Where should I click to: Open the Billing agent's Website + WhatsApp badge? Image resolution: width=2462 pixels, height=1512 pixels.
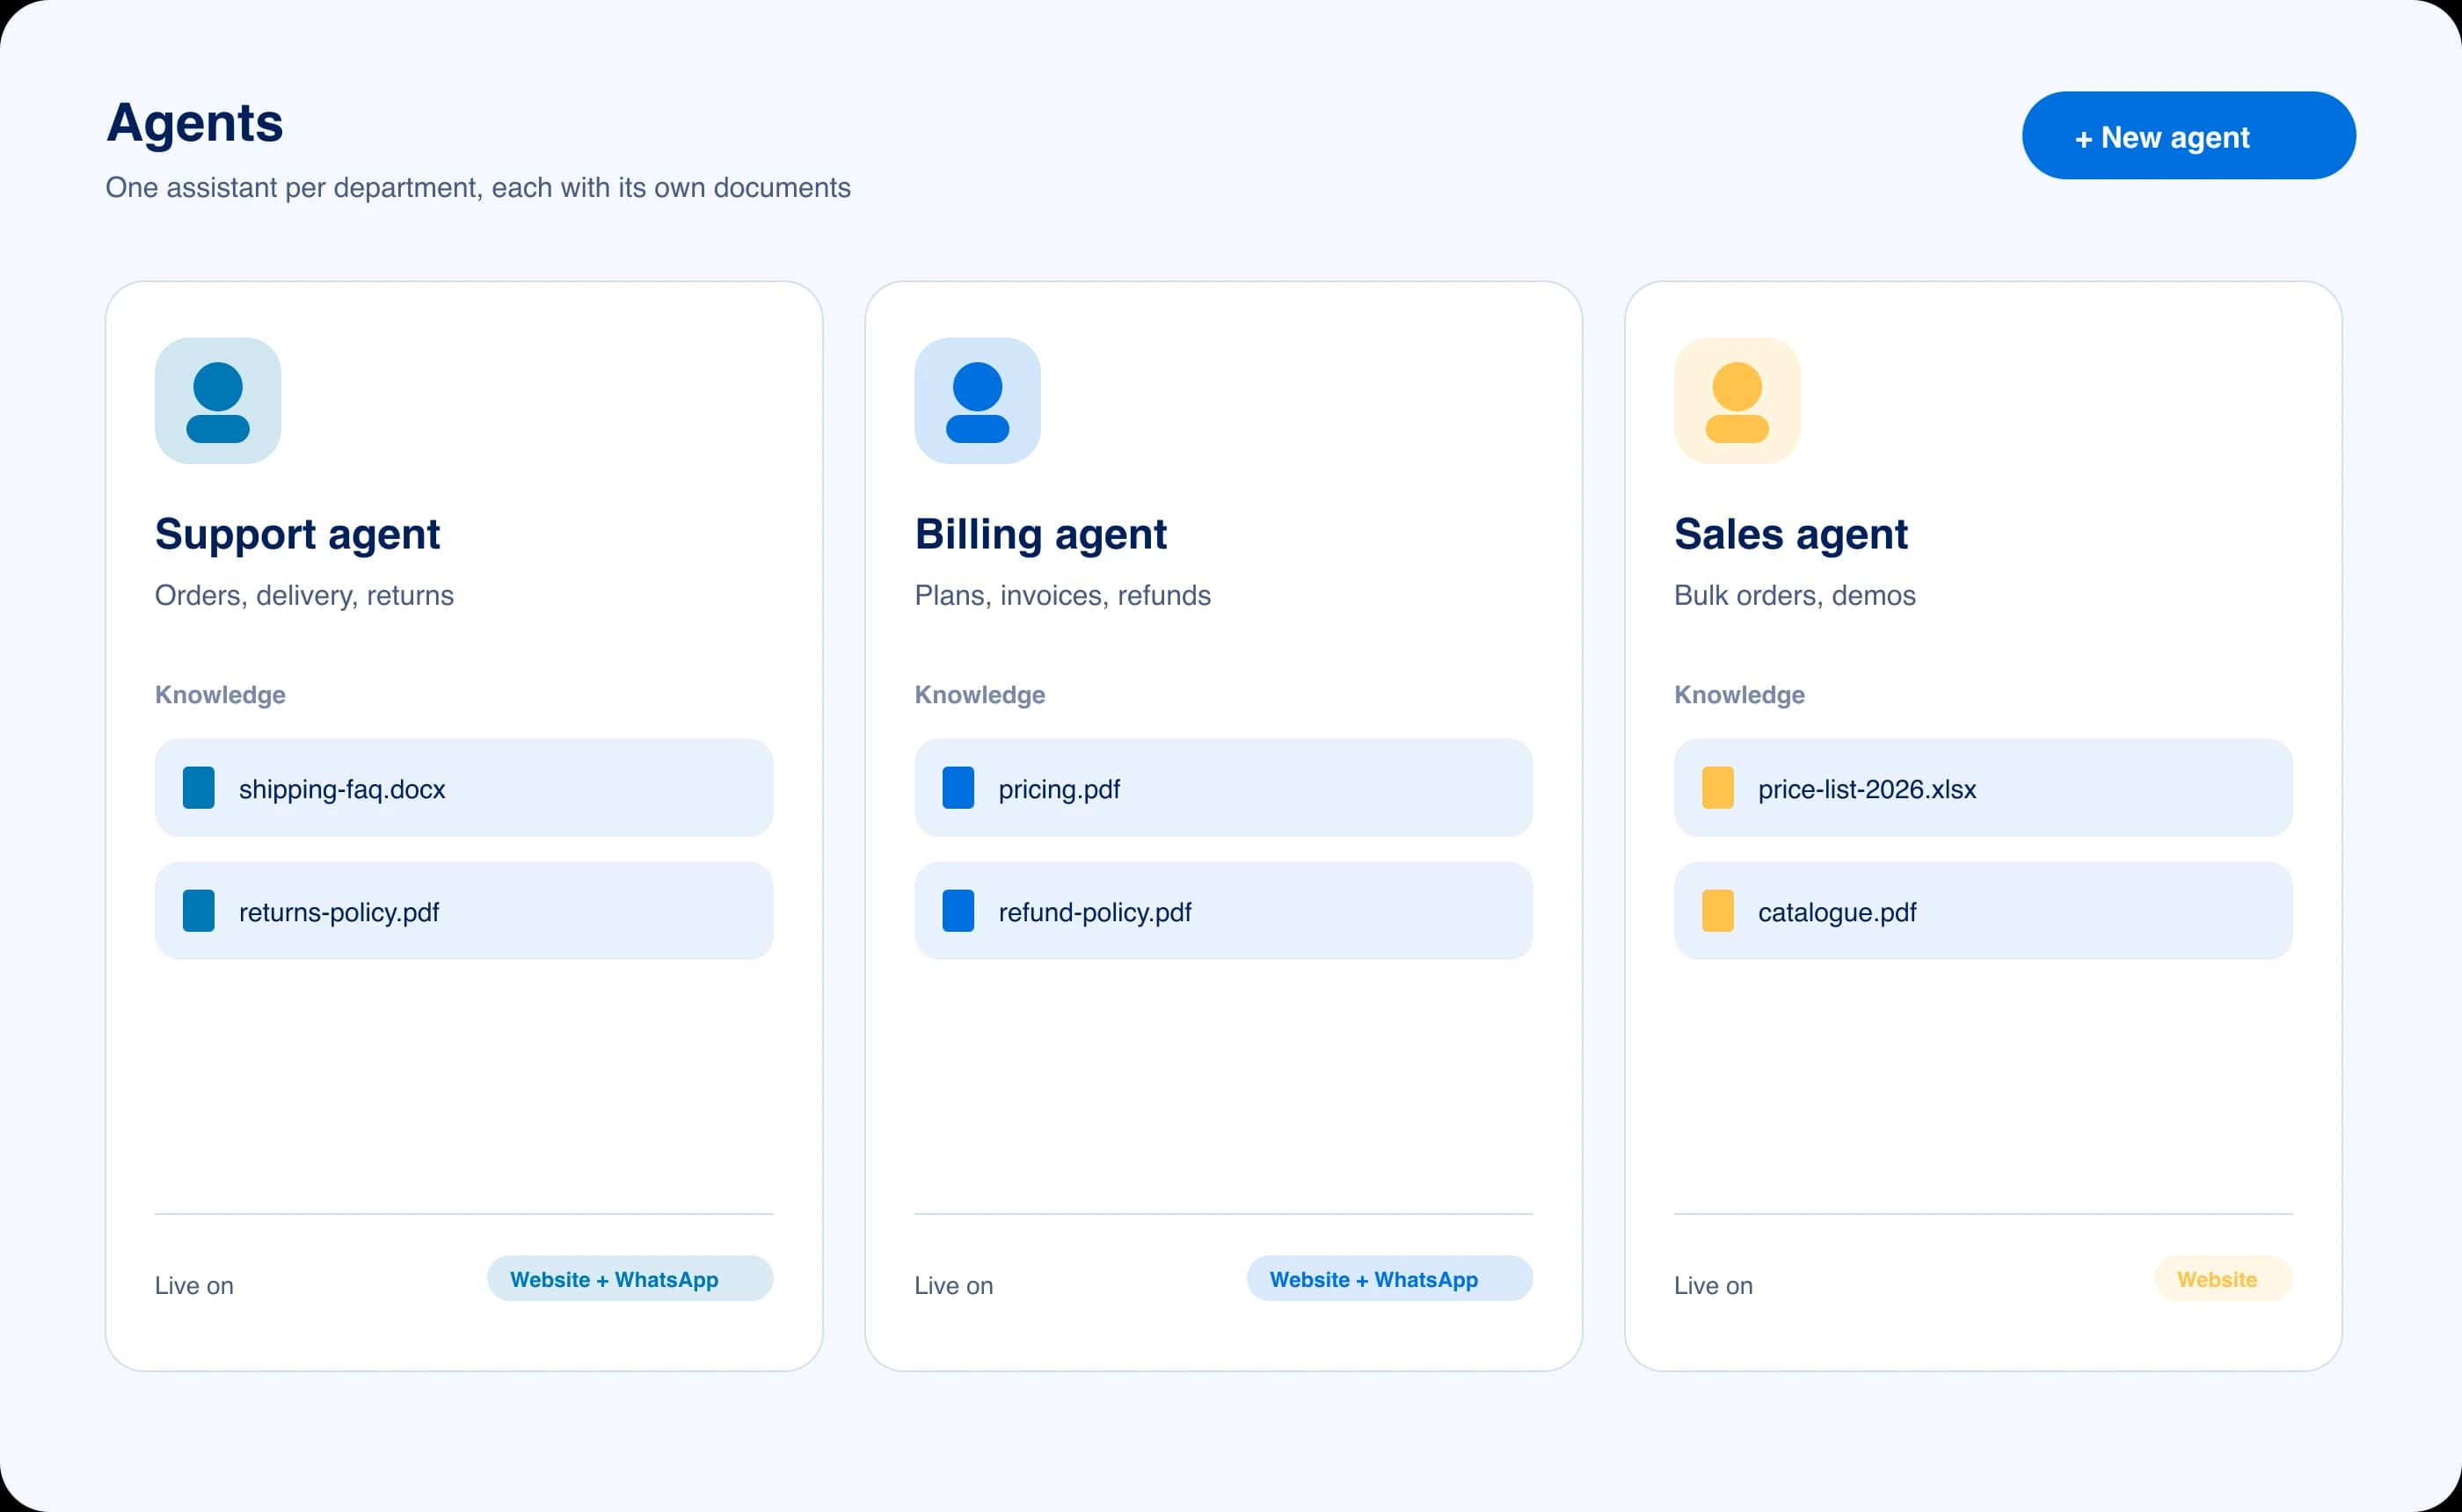(x=1390, y=1279)
